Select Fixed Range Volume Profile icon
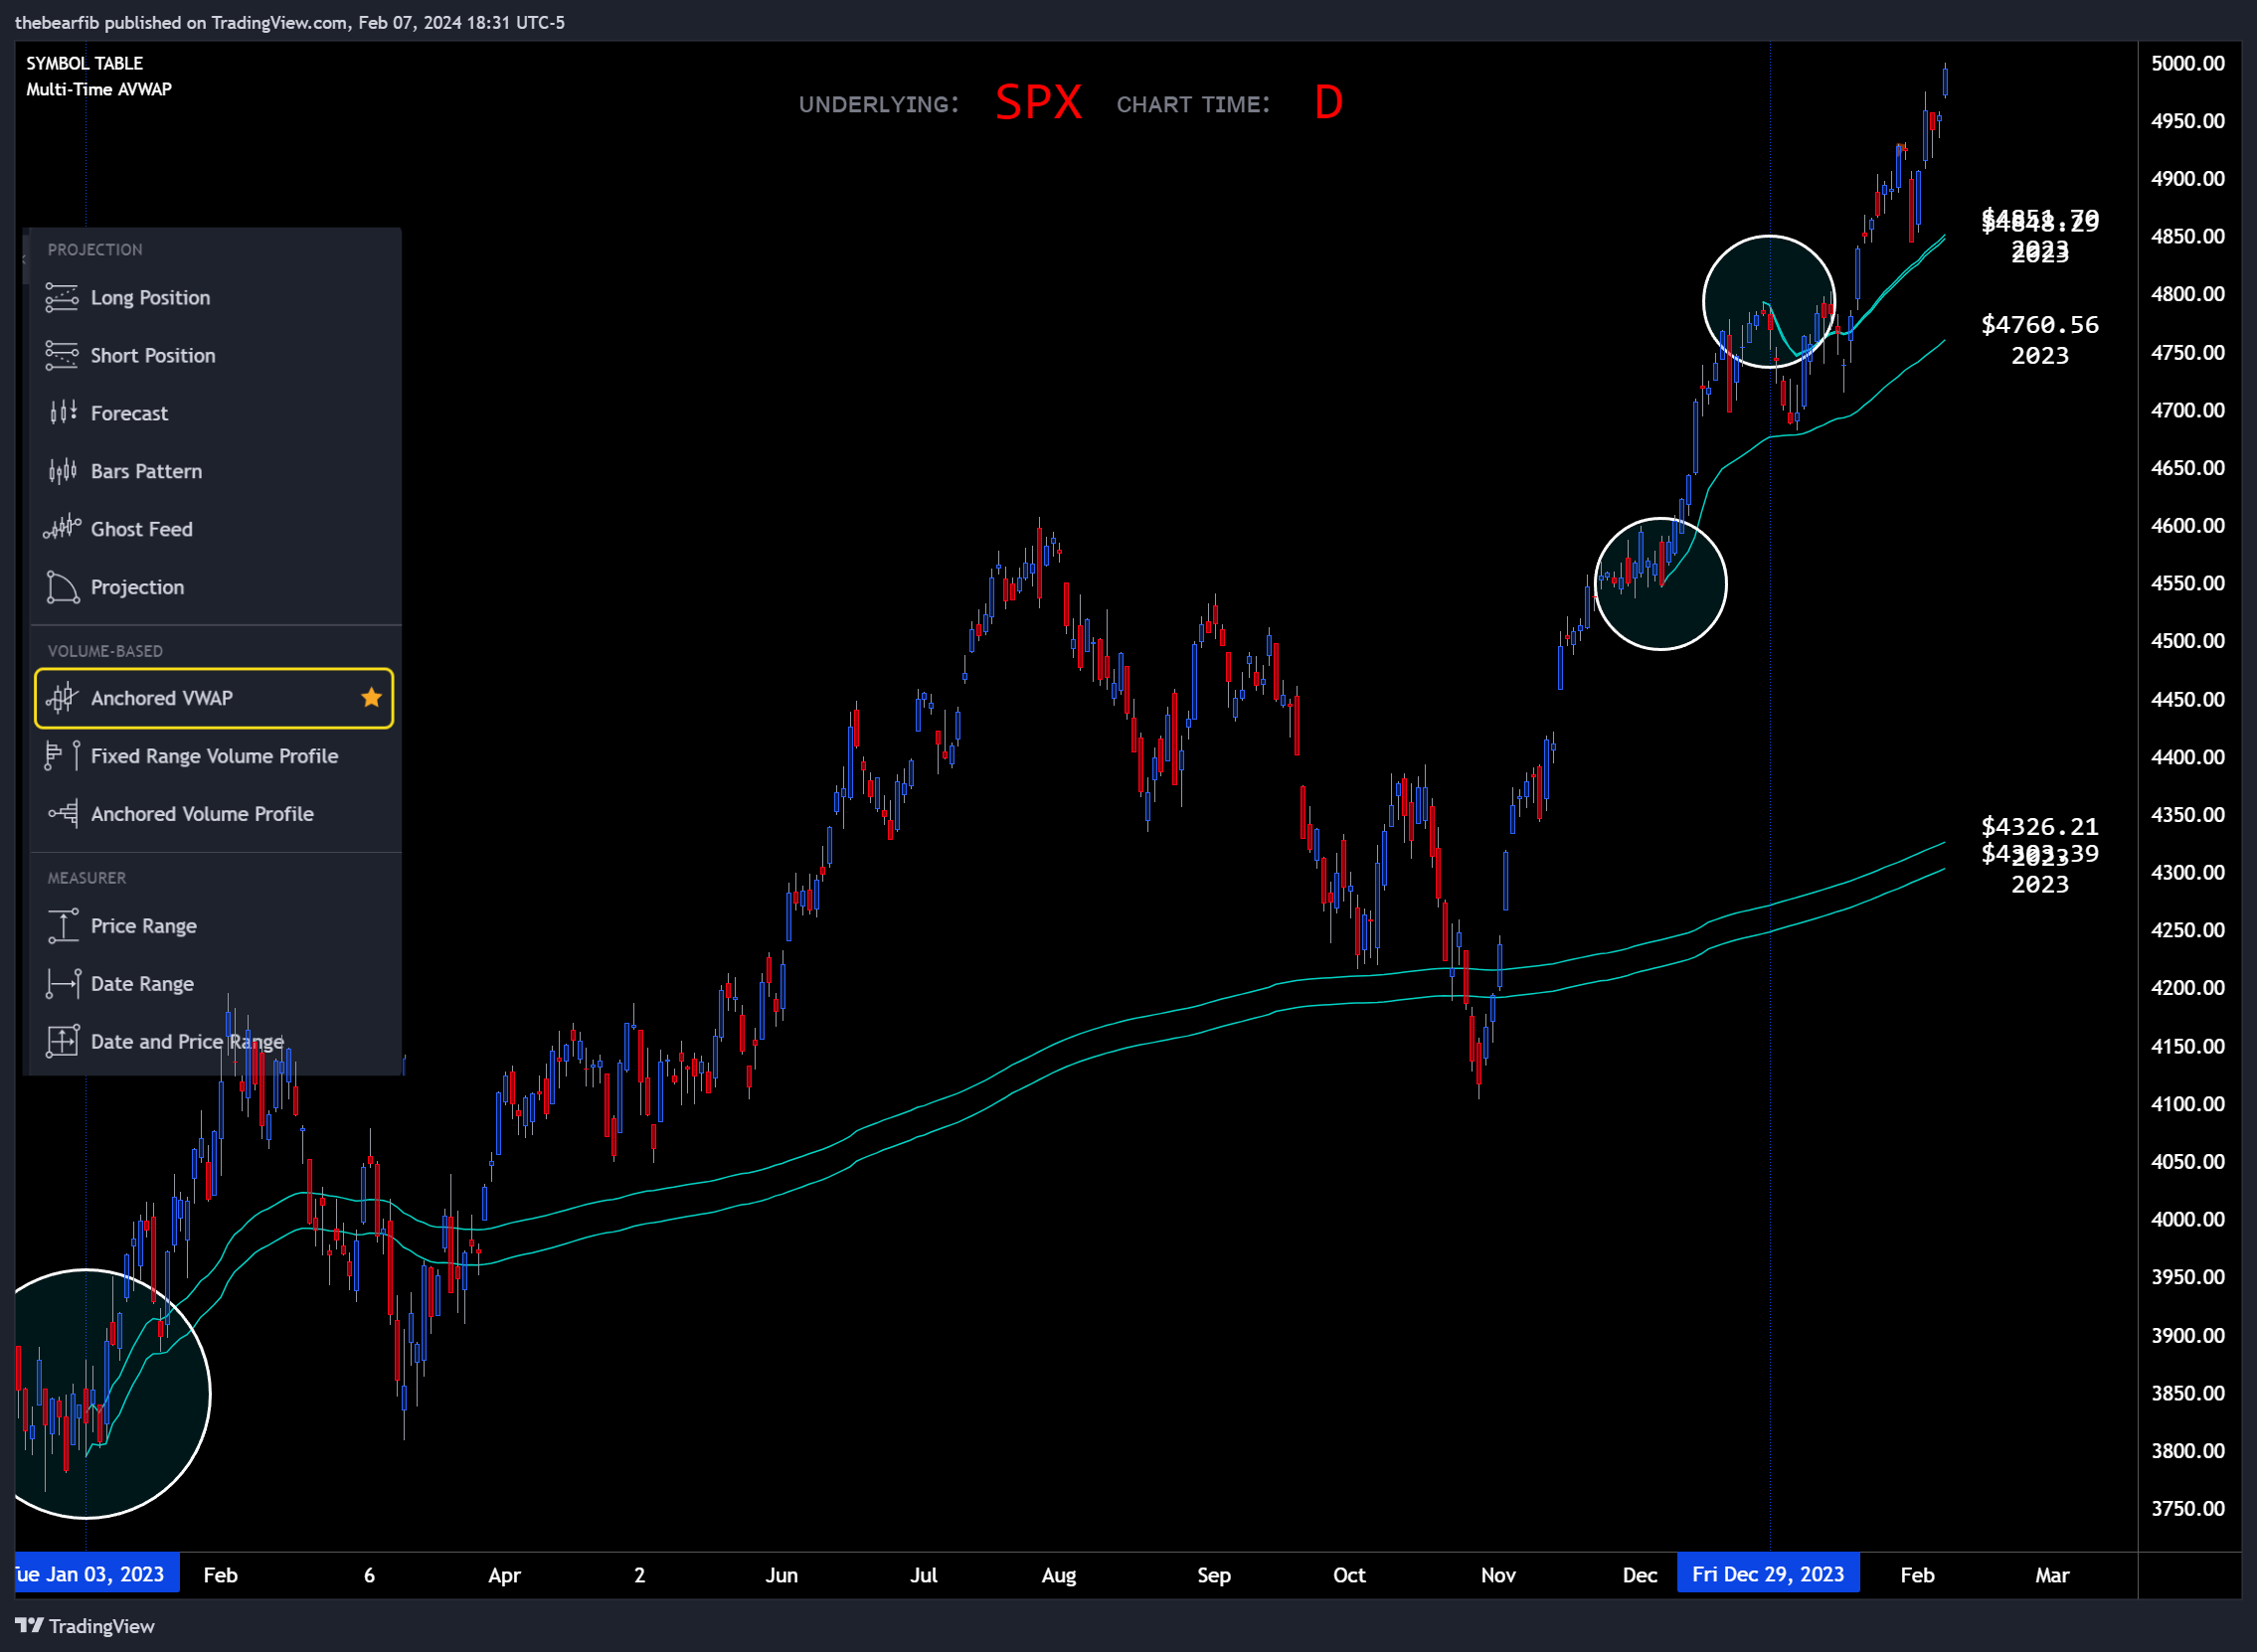Screen dimensions: 2257x1652 coord(62,756)
